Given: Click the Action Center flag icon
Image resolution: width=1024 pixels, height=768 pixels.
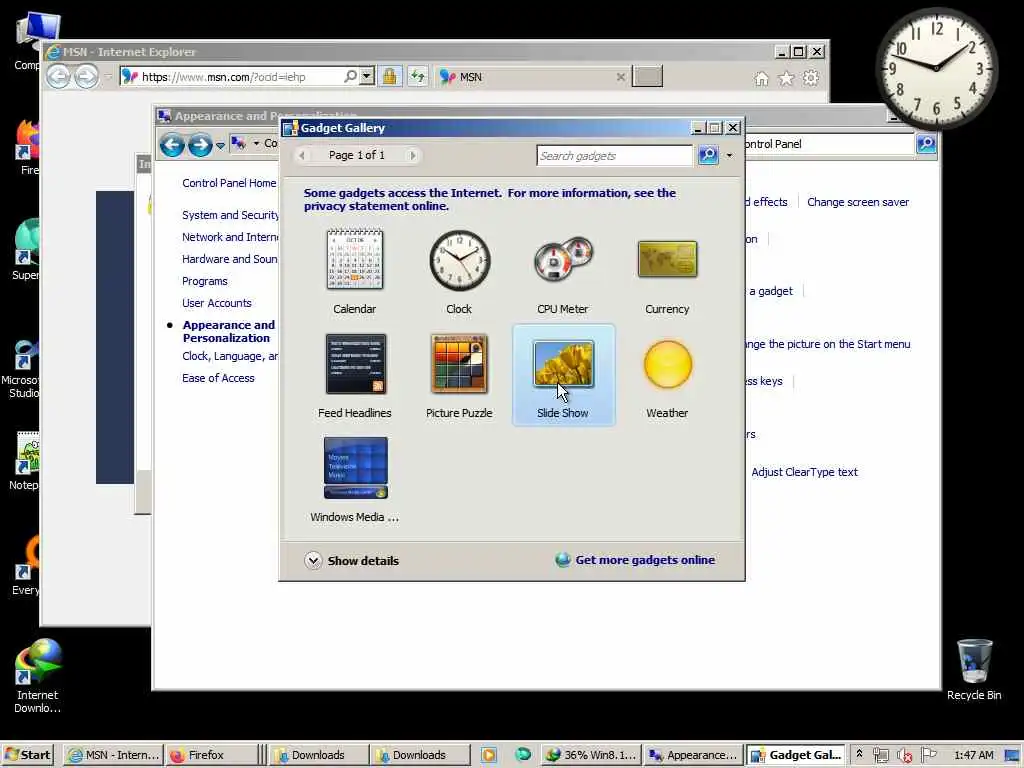Looking at the screenshot, I should pyautogui.click(x=929, y=755).
